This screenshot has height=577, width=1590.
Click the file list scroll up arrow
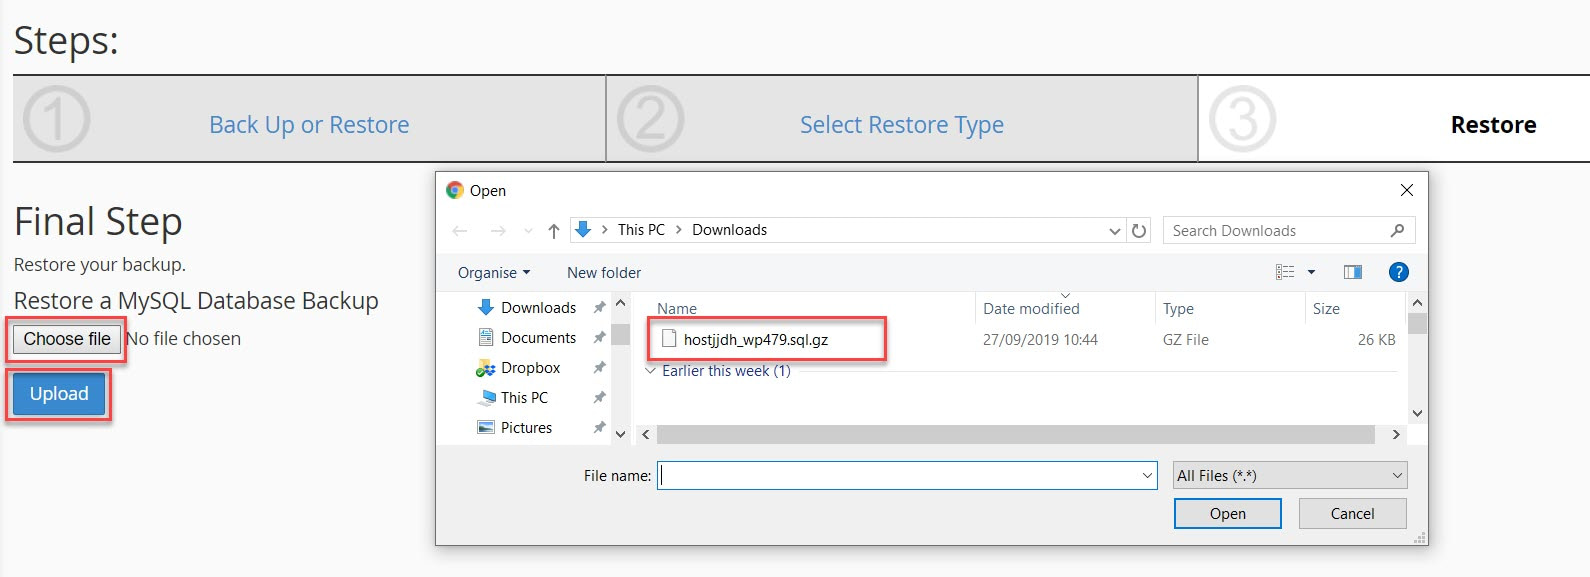point(1417,303)
